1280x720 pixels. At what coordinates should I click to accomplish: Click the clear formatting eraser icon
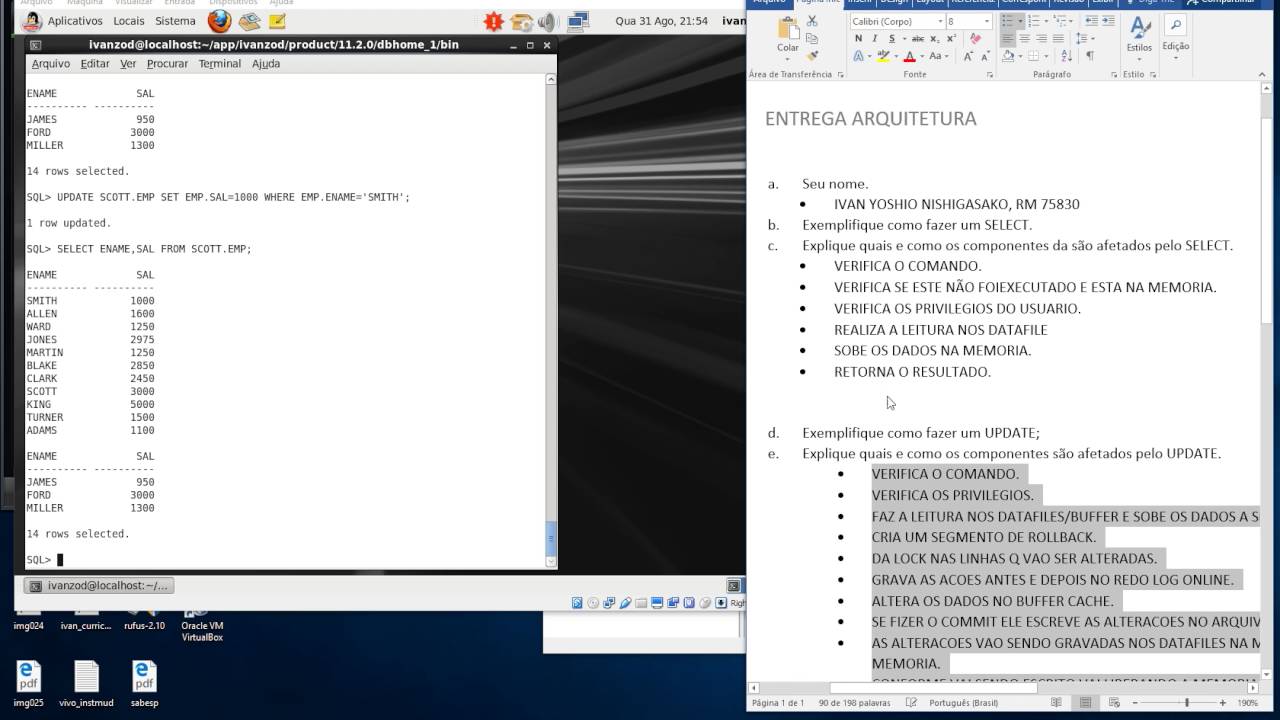(975, 39)
